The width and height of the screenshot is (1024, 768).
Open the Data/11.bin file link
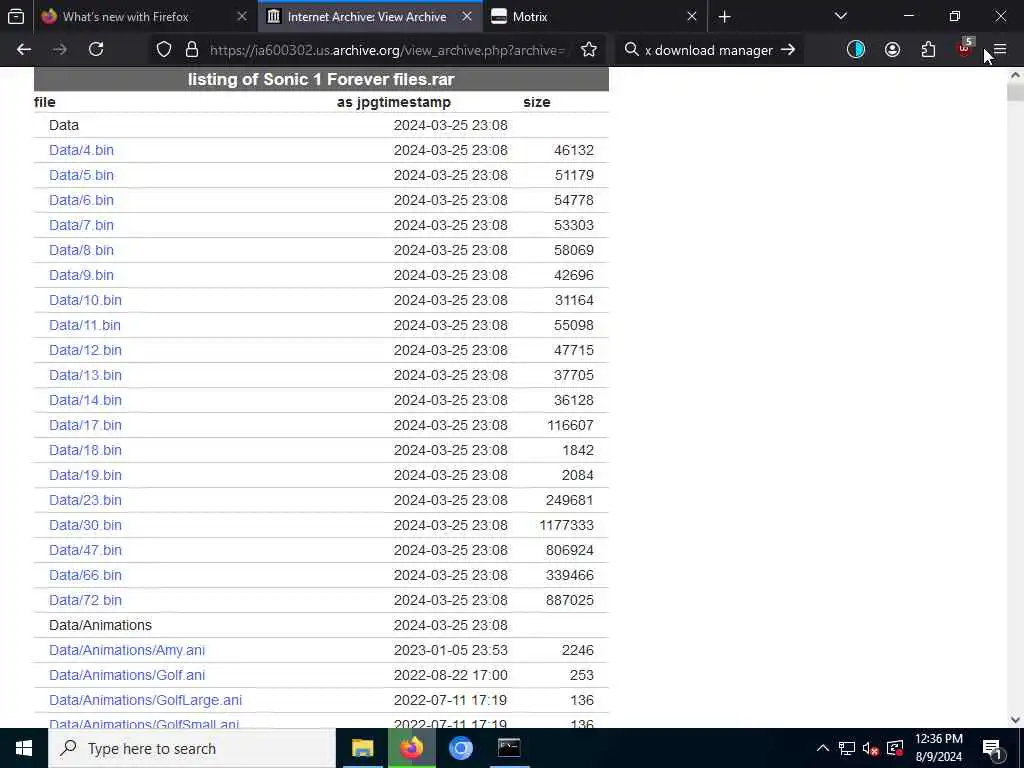tap(85, 325)
